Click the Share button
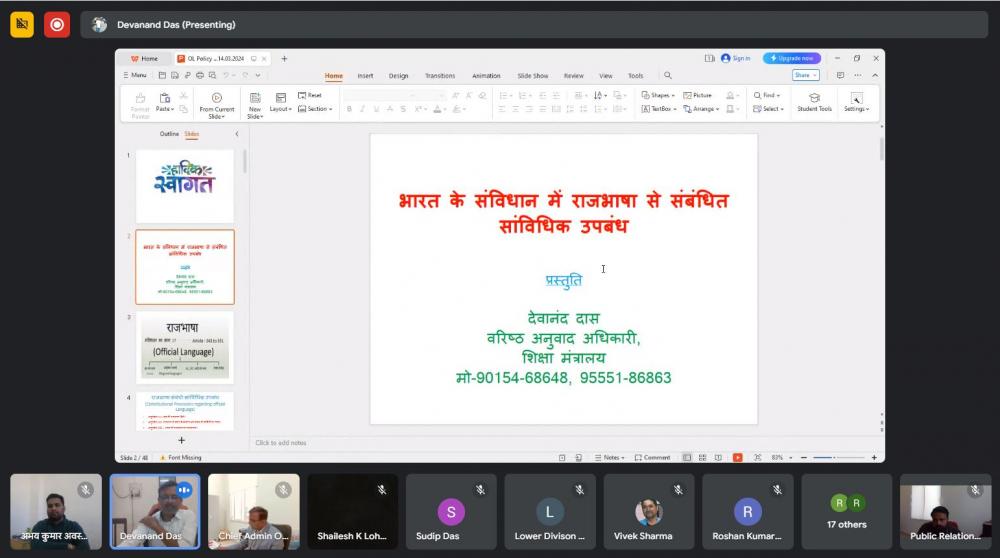This screenshot has height=558, width=1000. coord(805,75)
